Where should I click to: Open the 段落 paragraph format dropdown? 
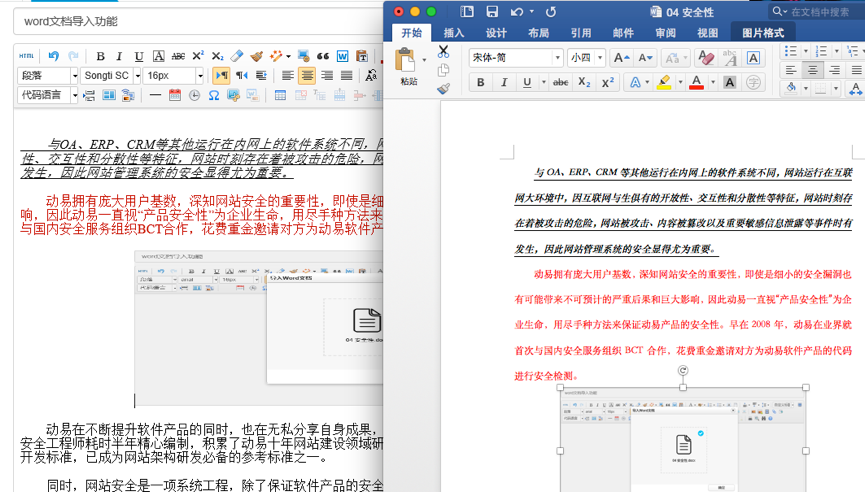pyautogui.click(x=47, y=75)
